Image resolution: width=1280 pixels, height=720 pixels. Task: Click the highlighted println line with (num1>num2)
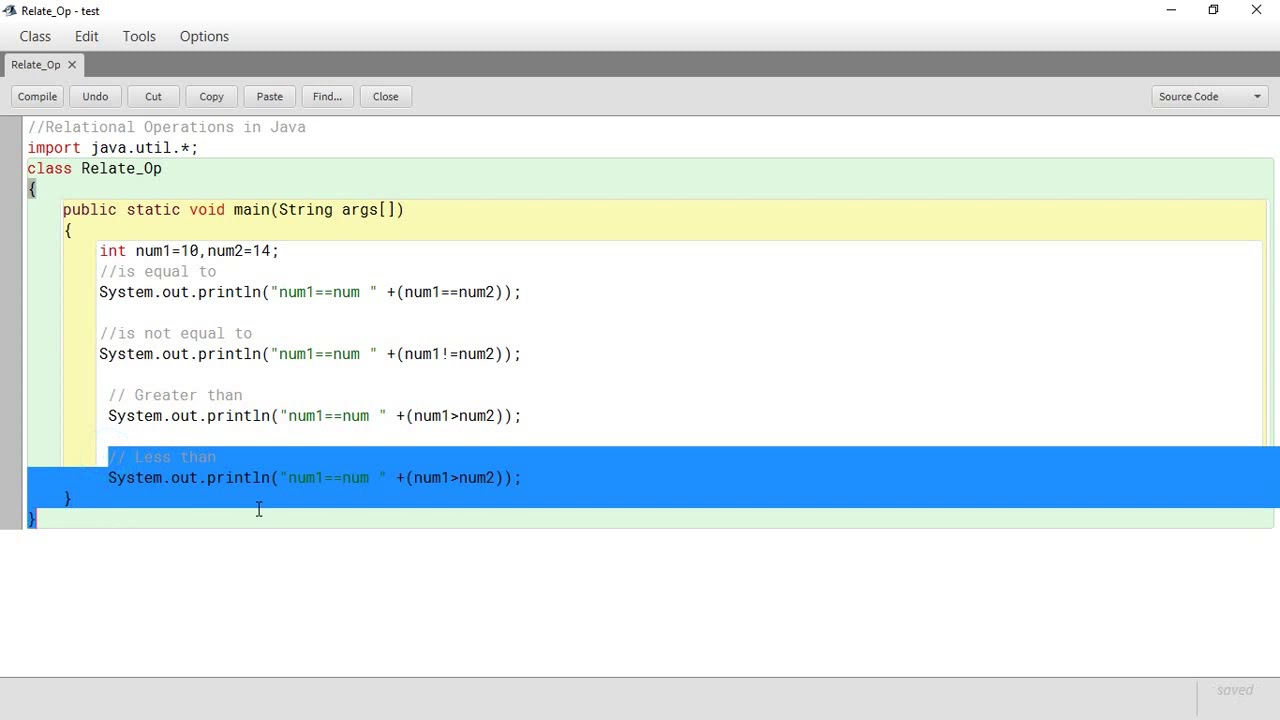[x=314, y=478]
